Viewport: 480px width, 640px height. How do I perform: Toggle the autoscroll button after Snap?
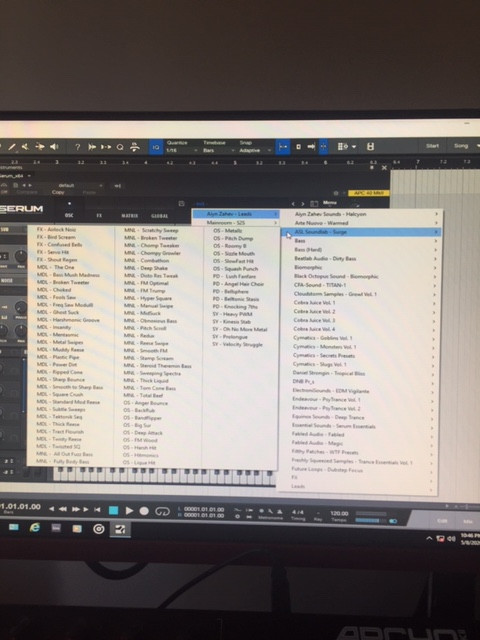[x=283, y=147]
